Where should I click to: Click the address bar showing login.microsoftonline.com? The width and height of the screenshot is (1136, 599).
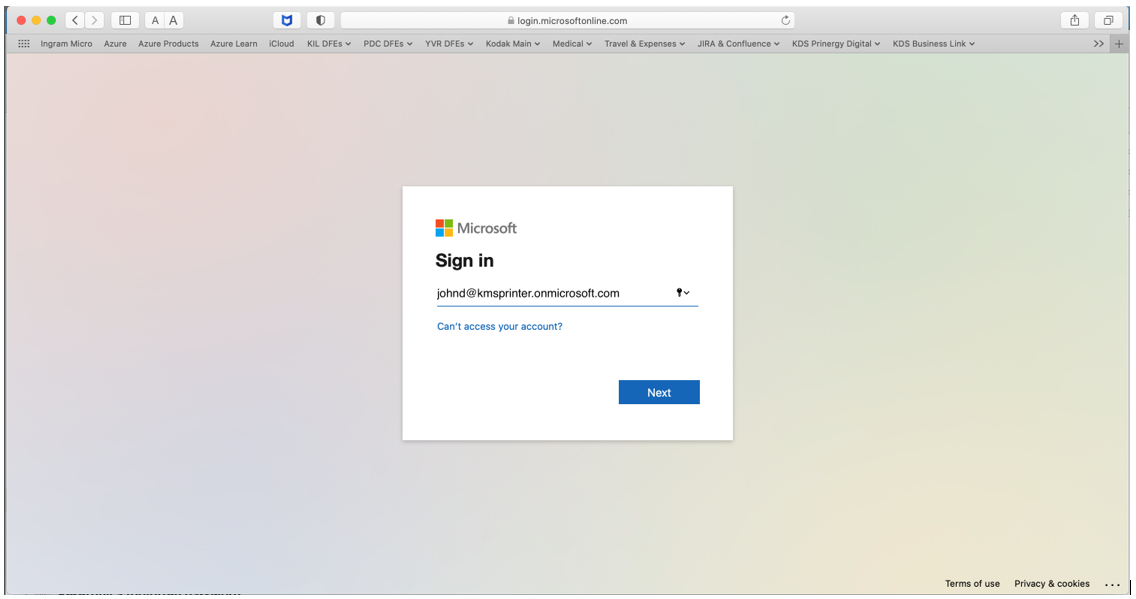pos(567,20)
